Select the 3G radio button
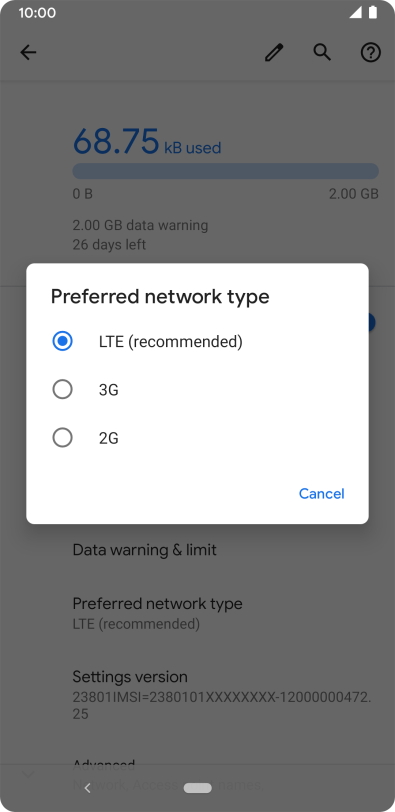 click(x=63, y=389)
